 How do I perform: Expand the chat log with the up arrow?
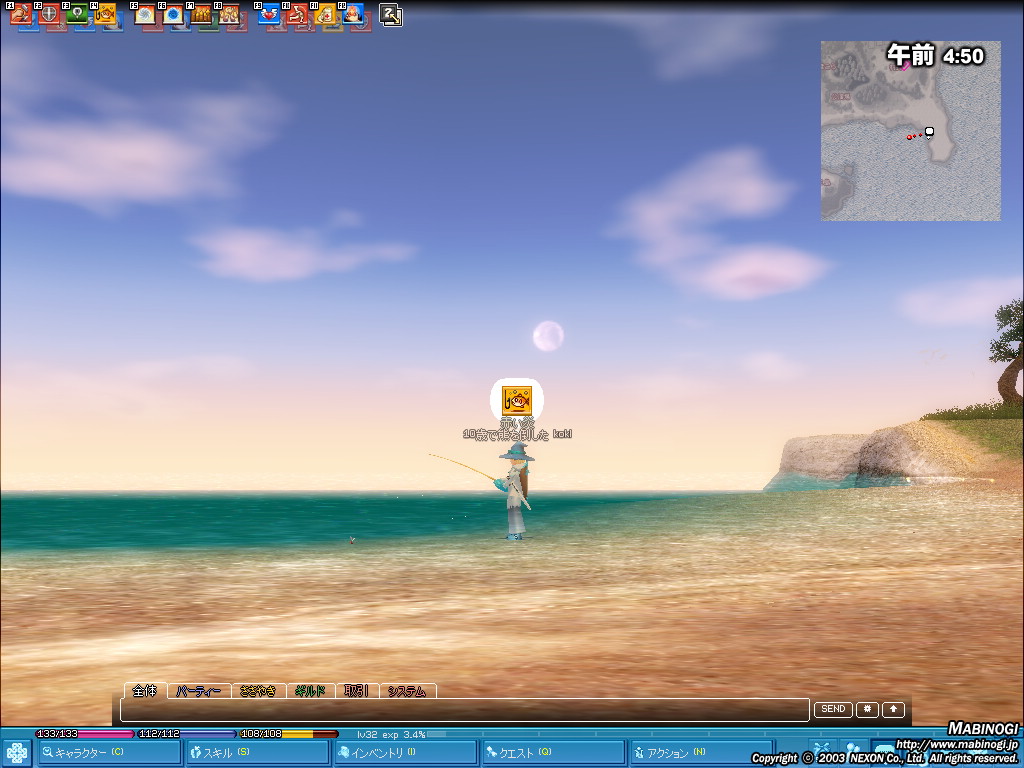pyautogui.click(x=893, y=710)
